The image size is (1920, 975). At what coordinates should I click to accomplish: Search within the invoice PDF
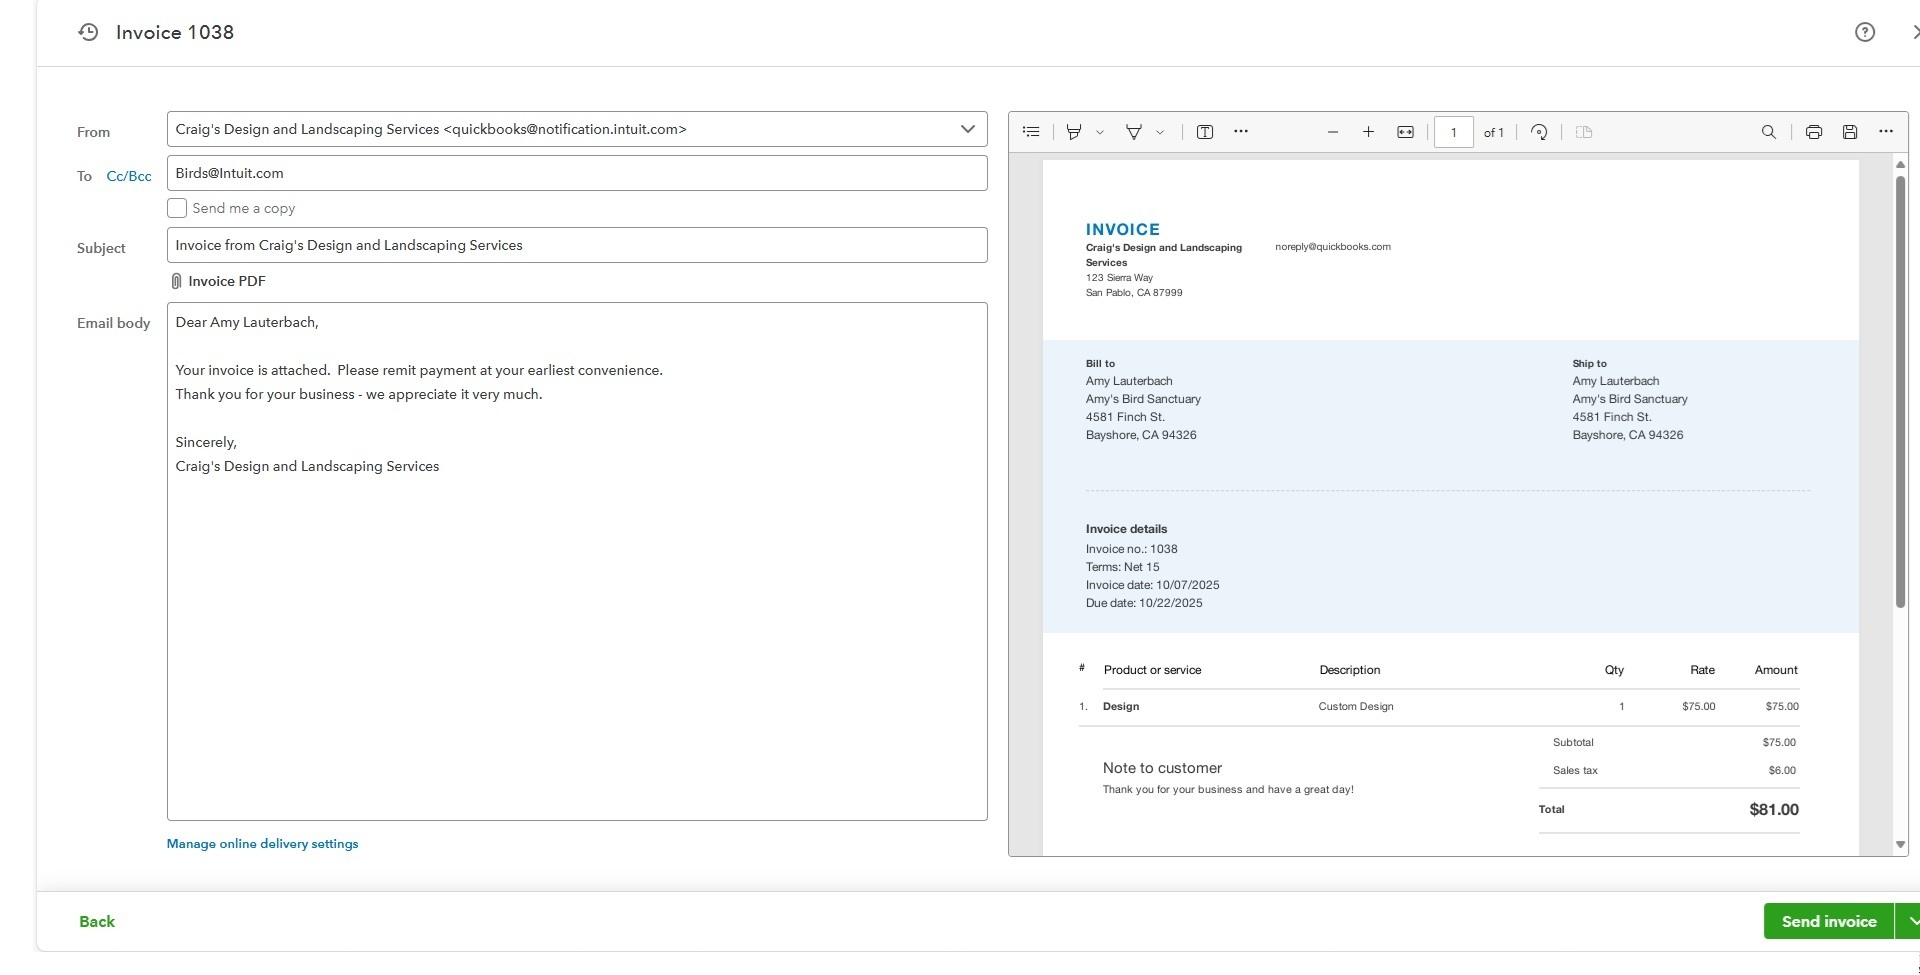click(x=1768, y=132)
